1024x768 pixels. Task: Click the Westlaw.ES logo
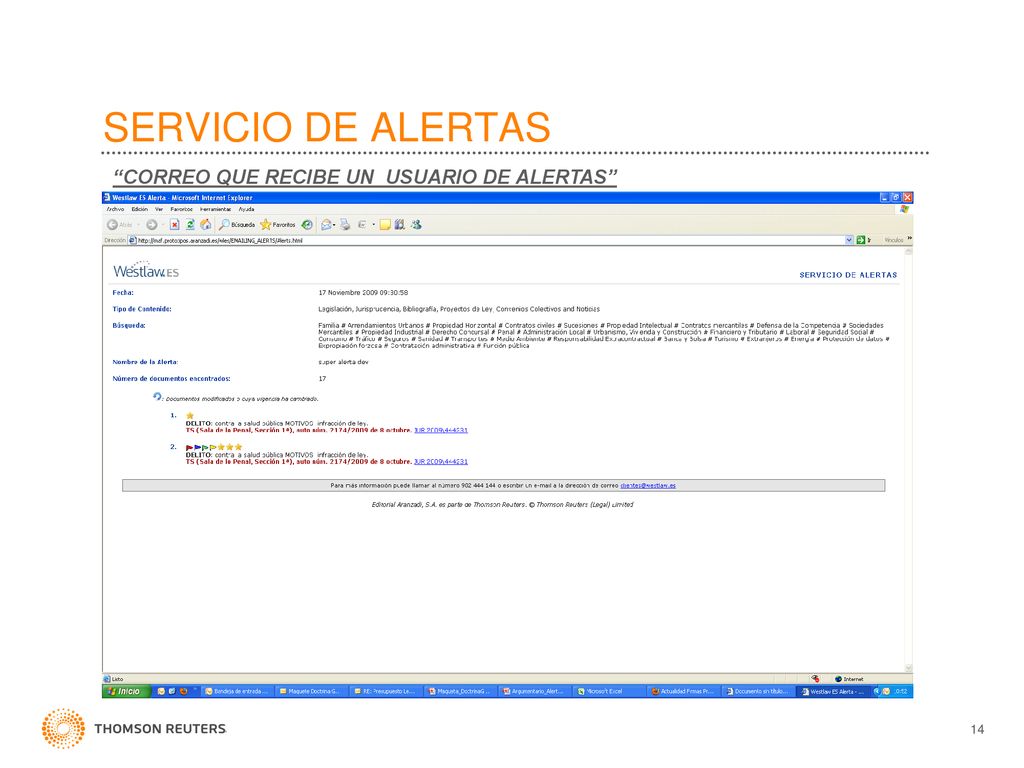coord(146,270)
